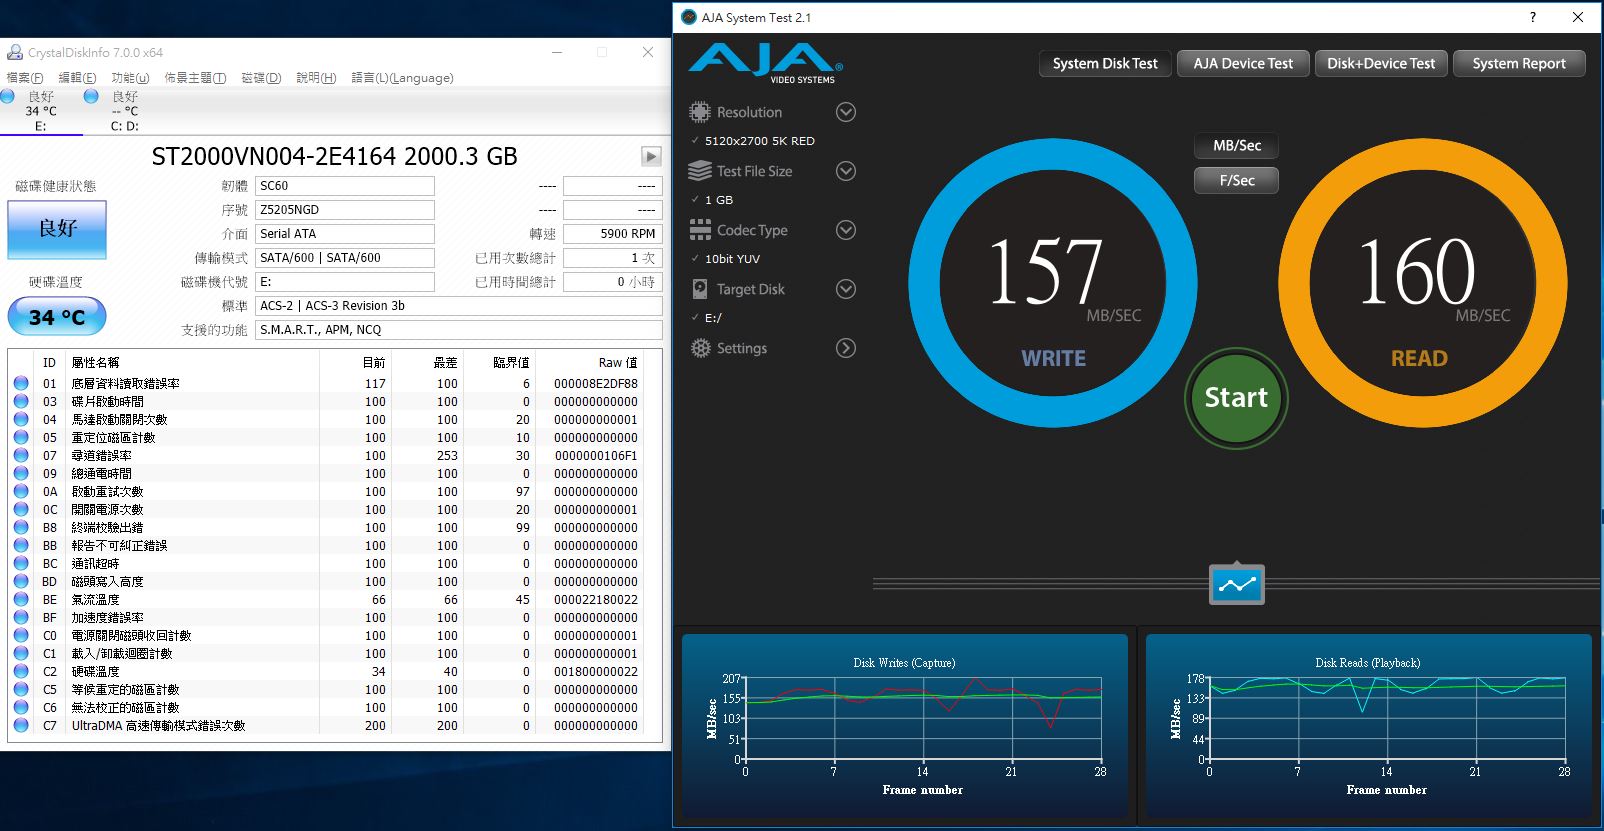Viewport: 1604px width, 831px height.
Task: Select the UltraDMA 高速傳輸模式錯誤次數 row
Action: pyautogui.click(x=326, y=725)
